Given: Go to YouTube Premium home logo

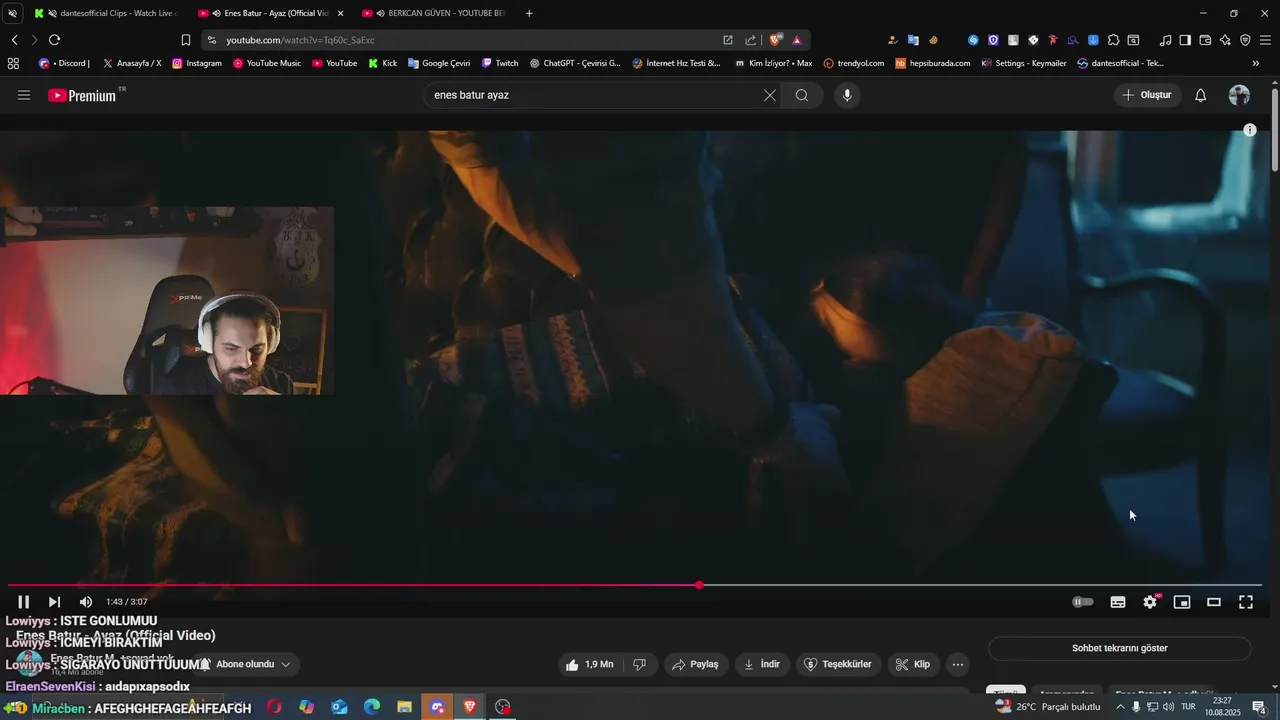Looking at the screenshot, I should coord(82,95).
